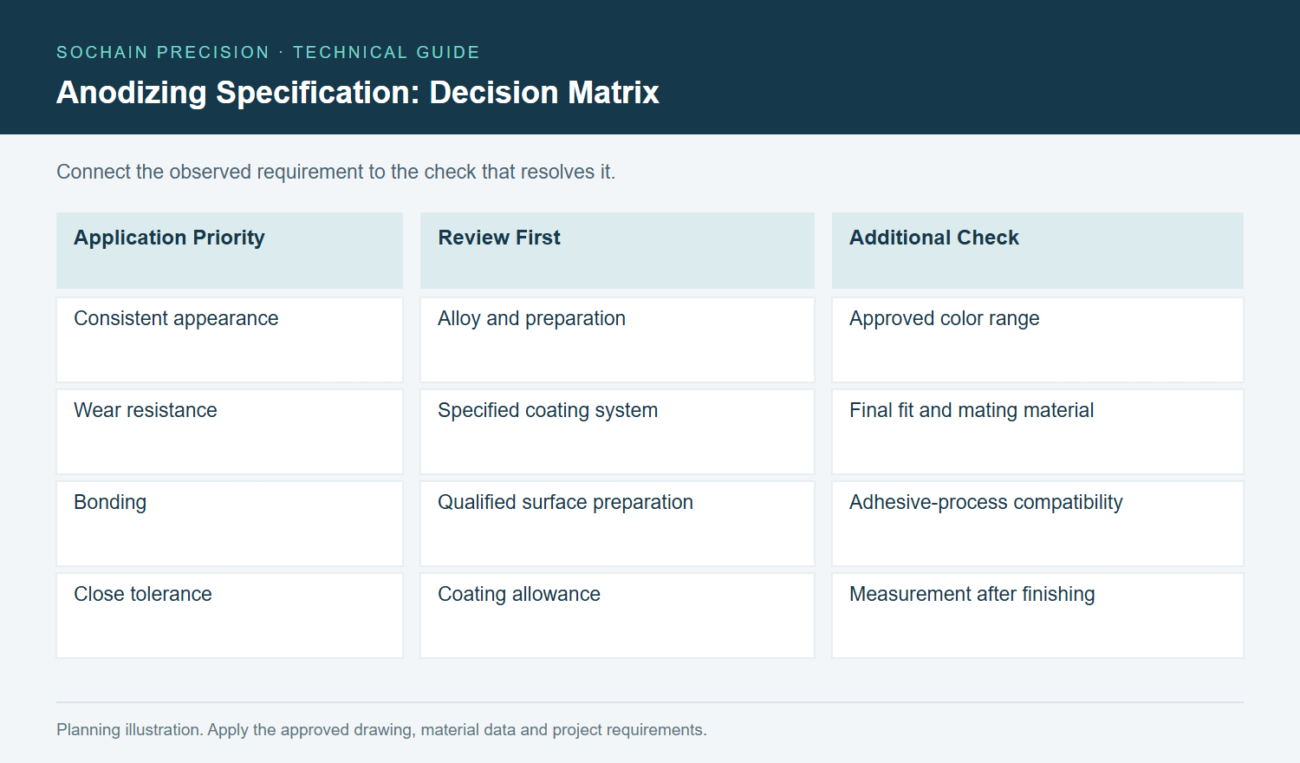Click the 'Alloy and preparation' cell
Viewport: 1300px width, 763px height.
click(617, 339)
